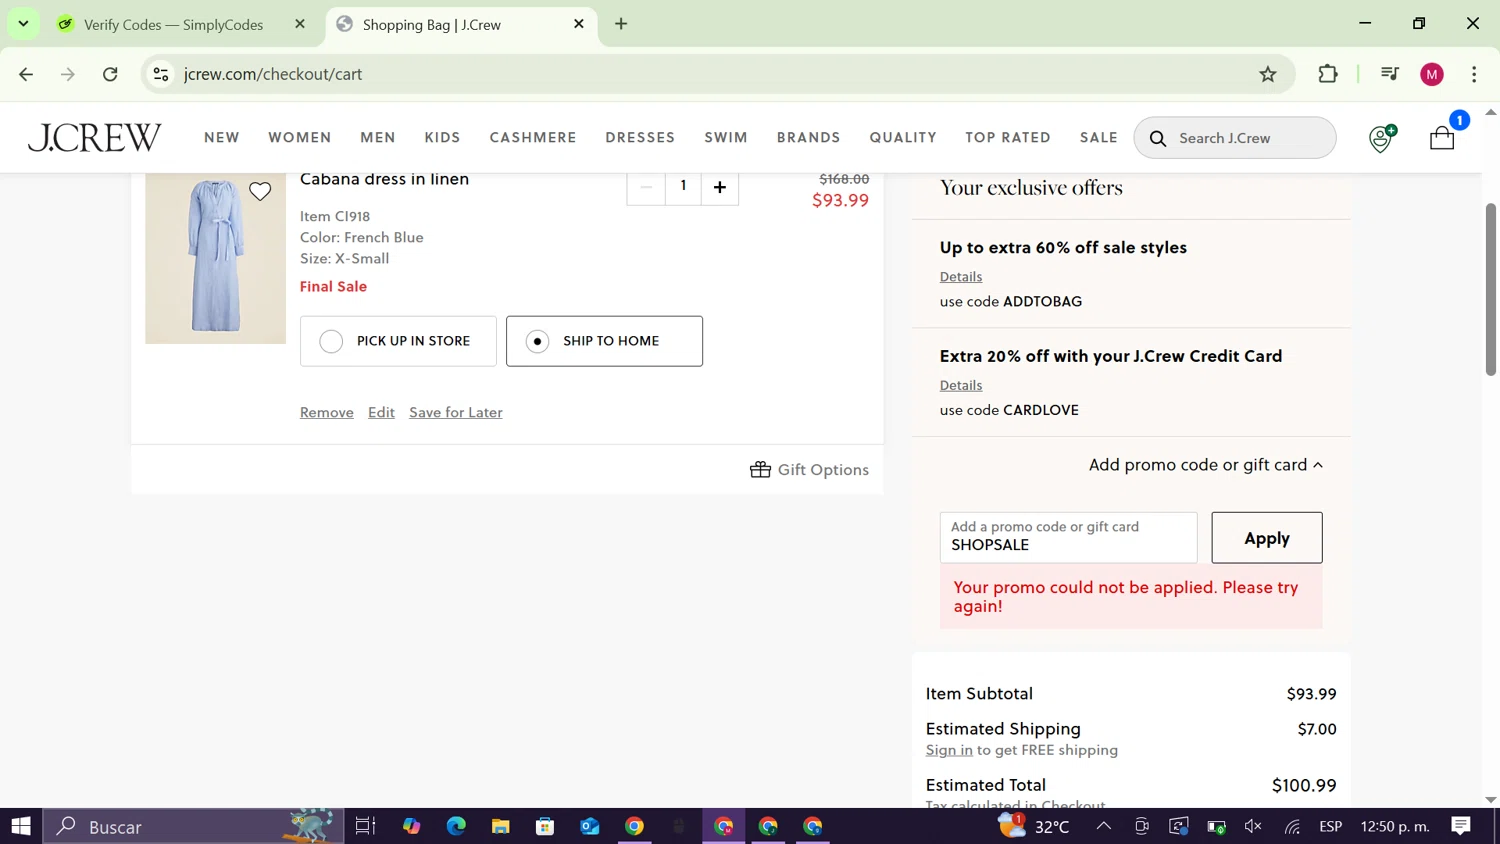Open Details for ADDTOBAG offer

click(x=961, y=276)
